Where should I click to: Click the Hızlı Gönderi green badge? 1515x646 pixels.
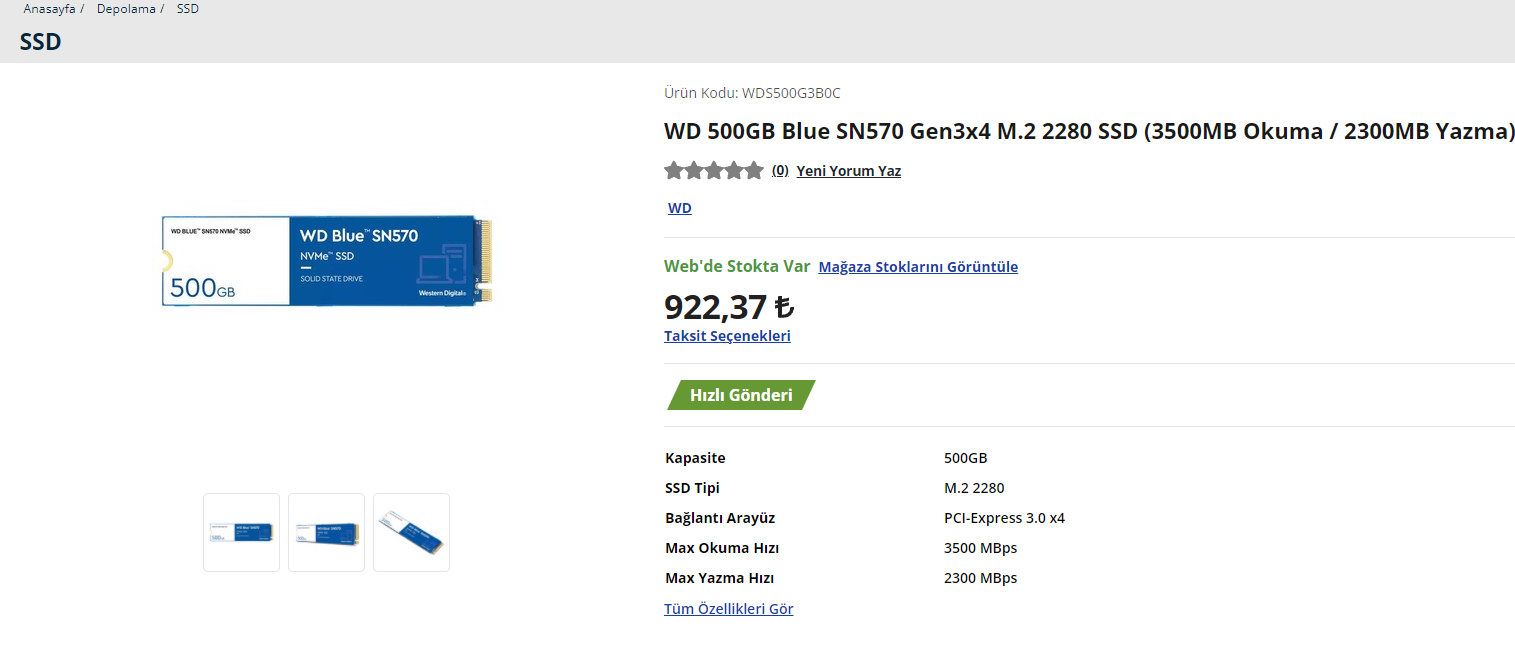(741, 395)
